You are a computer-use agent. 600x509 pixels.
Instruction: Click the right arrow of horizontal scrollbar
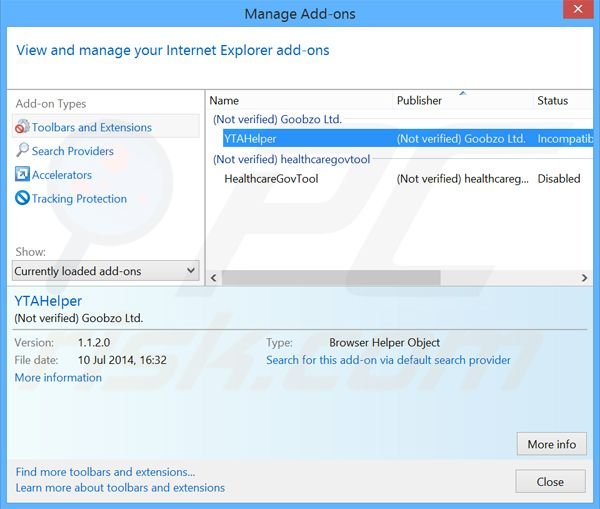coord(584,278)
